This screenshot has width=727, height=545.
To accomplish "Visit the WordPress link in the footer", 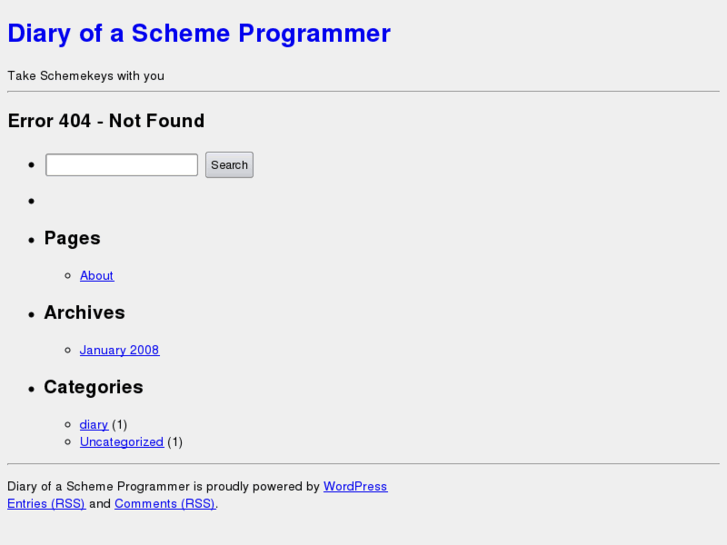I will coord(355,487).
